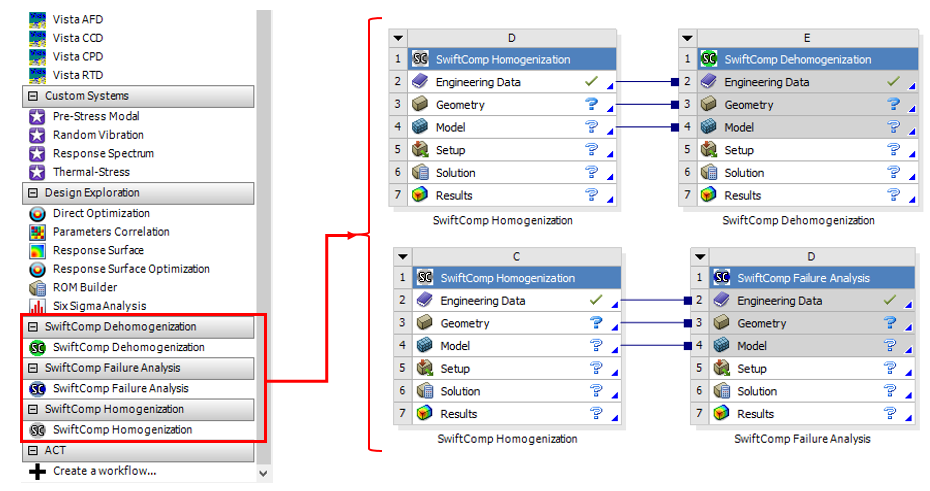Select Response Surface toolbox entry

pyautogui.click(x=98, y=250)
